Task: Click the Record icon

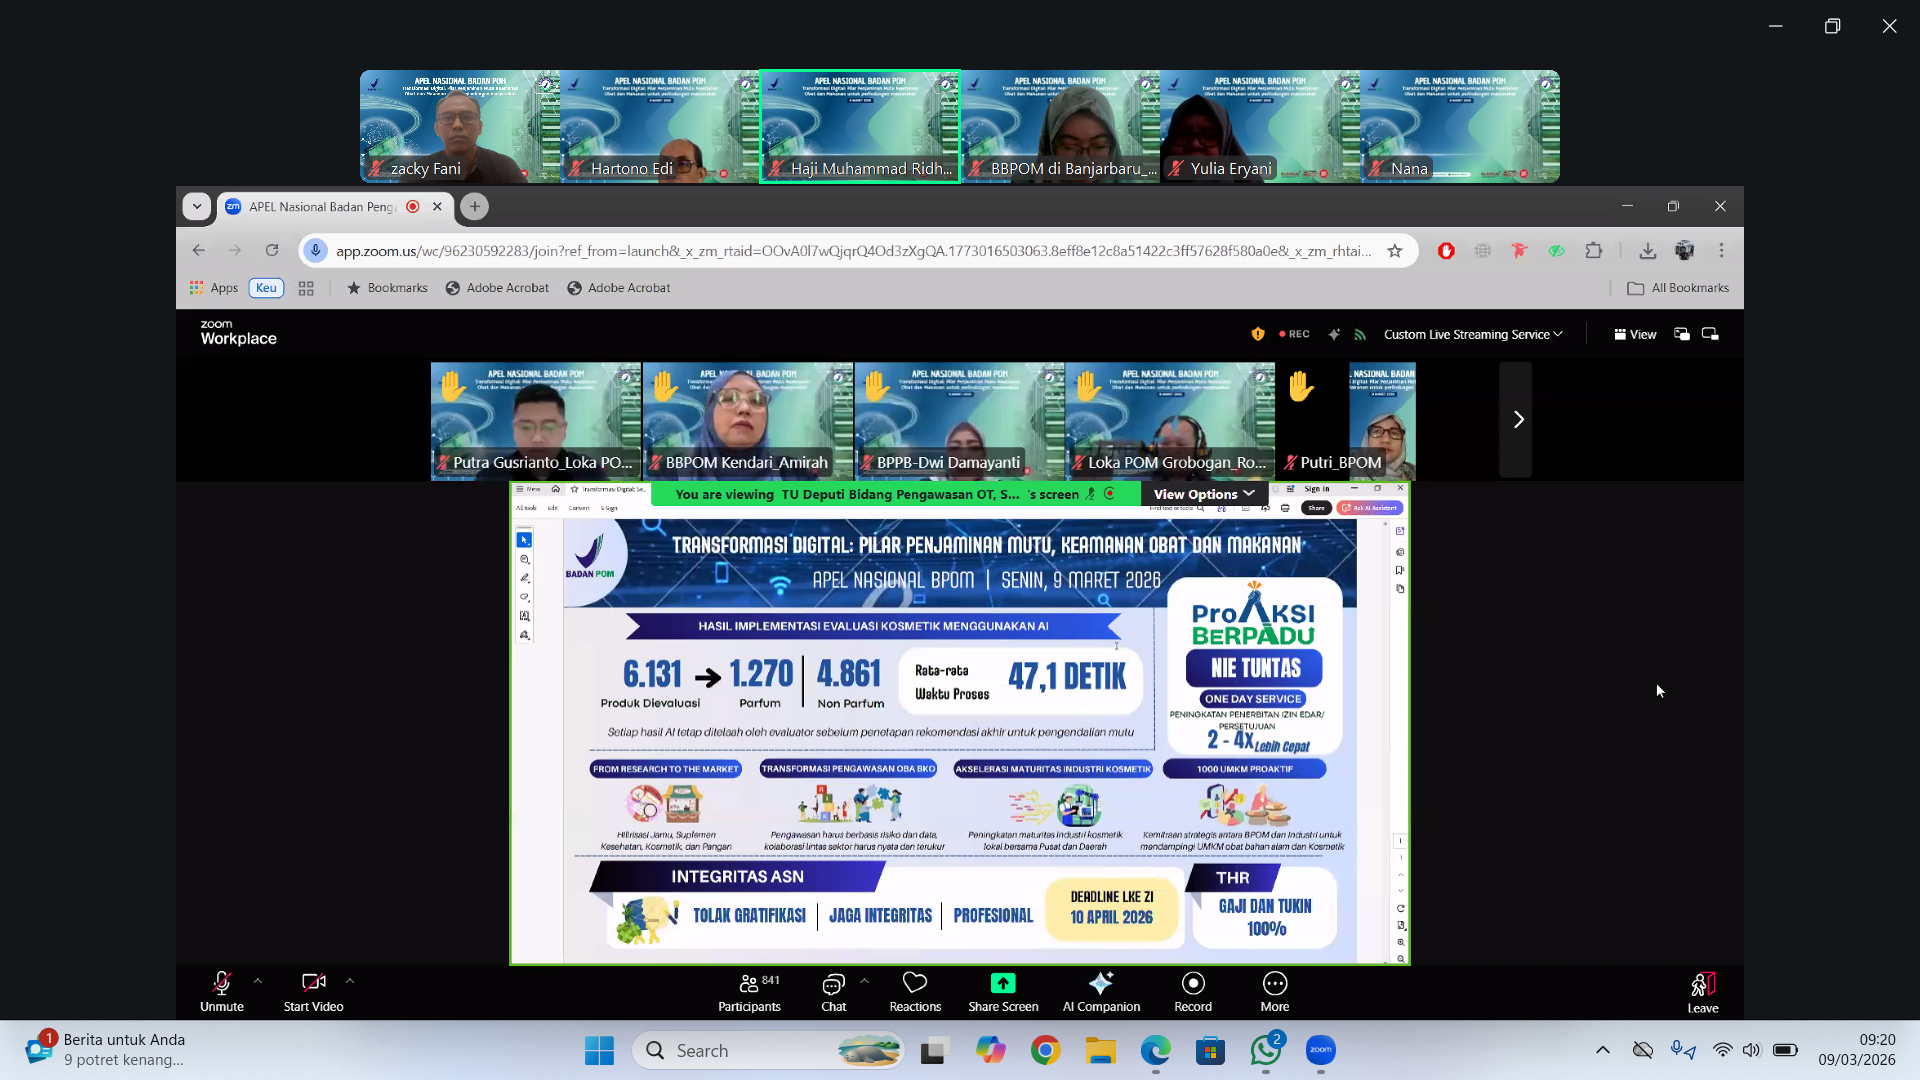Action: [x=1193, y=983]
